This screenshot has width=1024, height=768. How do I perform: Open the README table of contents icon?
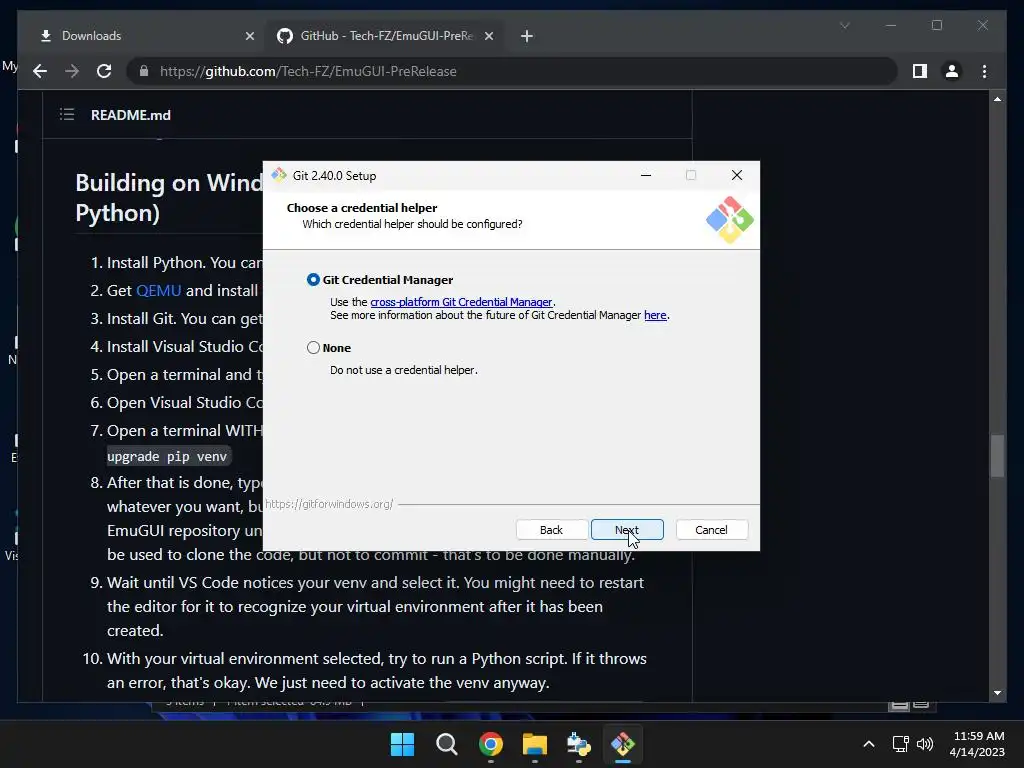tap(67, 115)
